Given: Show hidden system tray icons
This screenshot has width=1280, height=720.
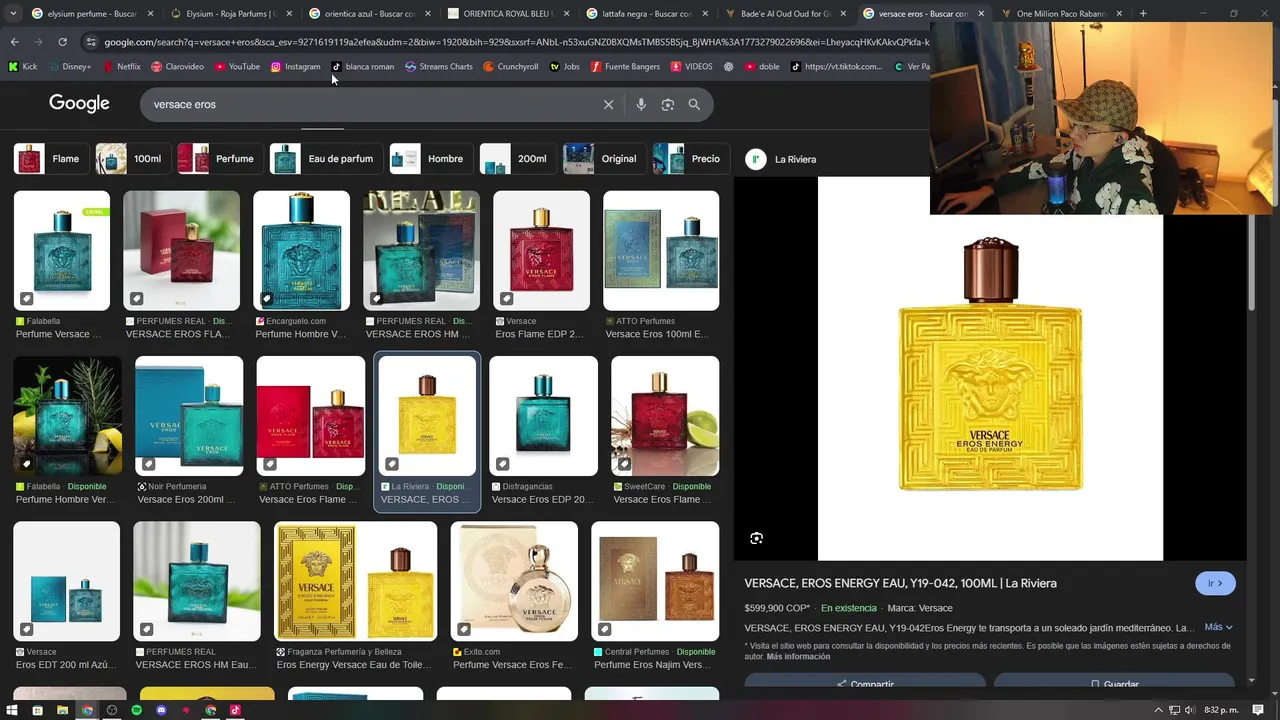Looking at the screenshot, I should 1159,710.
